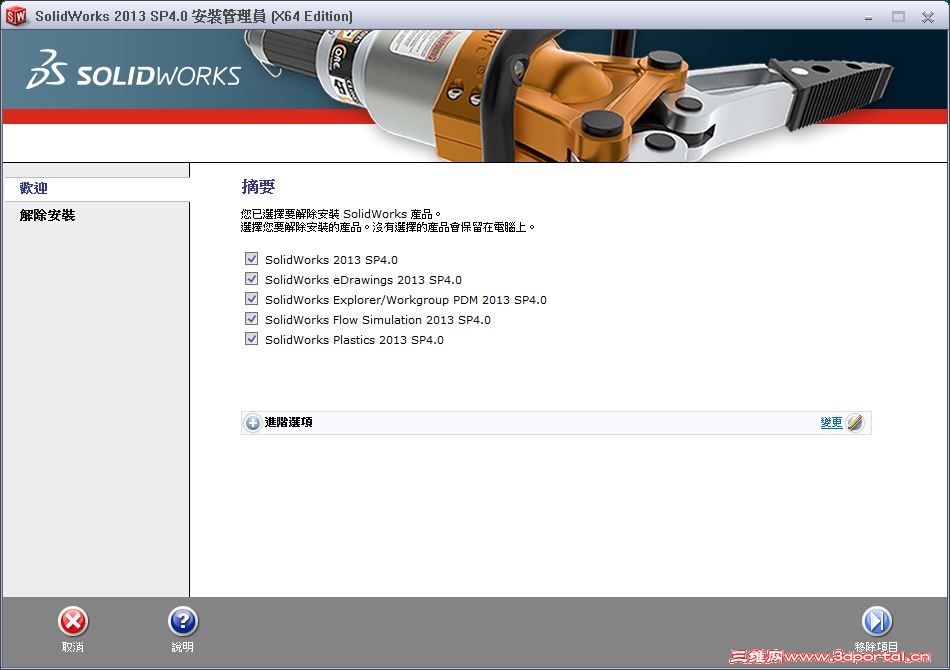The width and height of the screenshot is (950, 670).
Task: Maximize the installation manager window
Action: (x=898, y=17)
